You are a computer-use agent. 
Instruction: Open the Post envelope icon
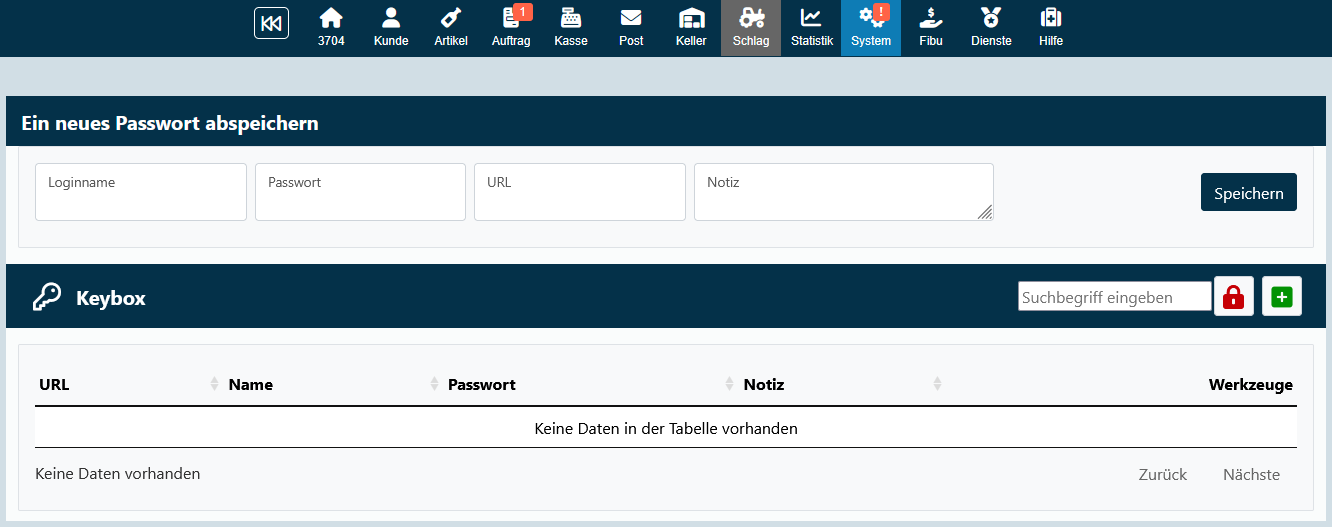pyautogui.click(x=631, y=27)
